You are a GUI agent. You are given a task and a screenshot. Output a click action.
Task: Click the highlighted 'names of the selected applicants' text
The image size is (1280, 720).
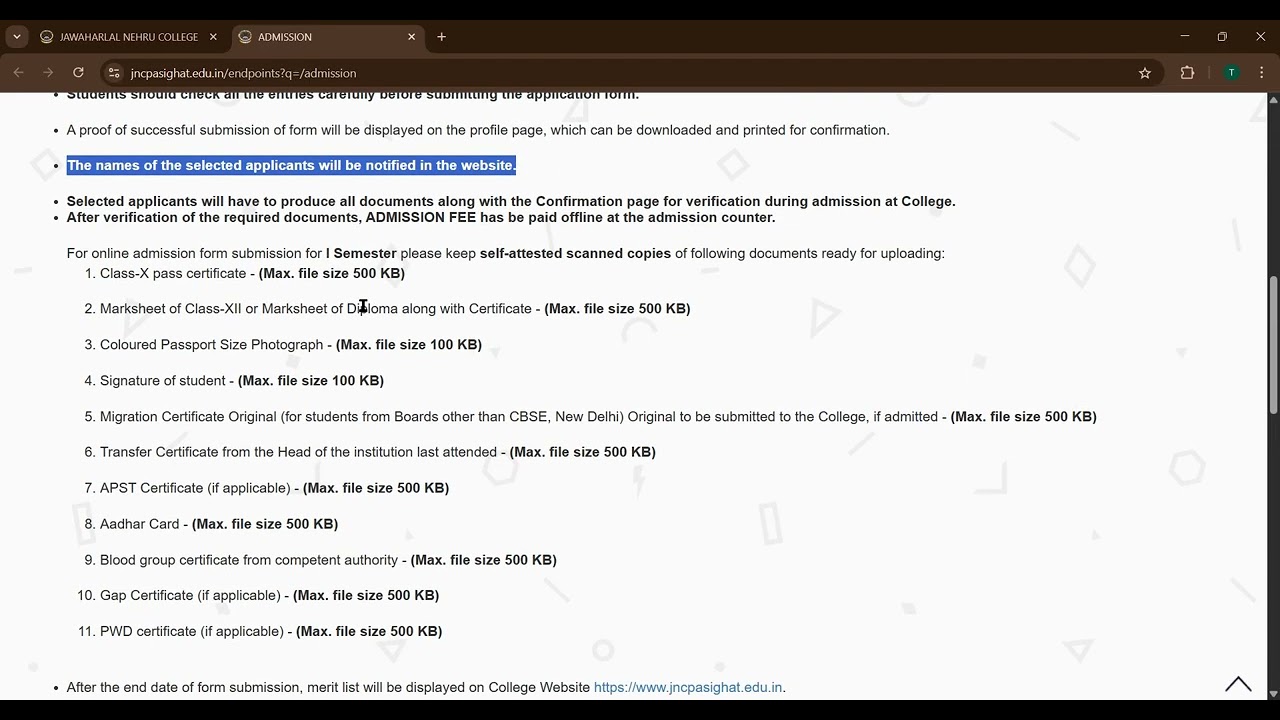pos(291,166)
